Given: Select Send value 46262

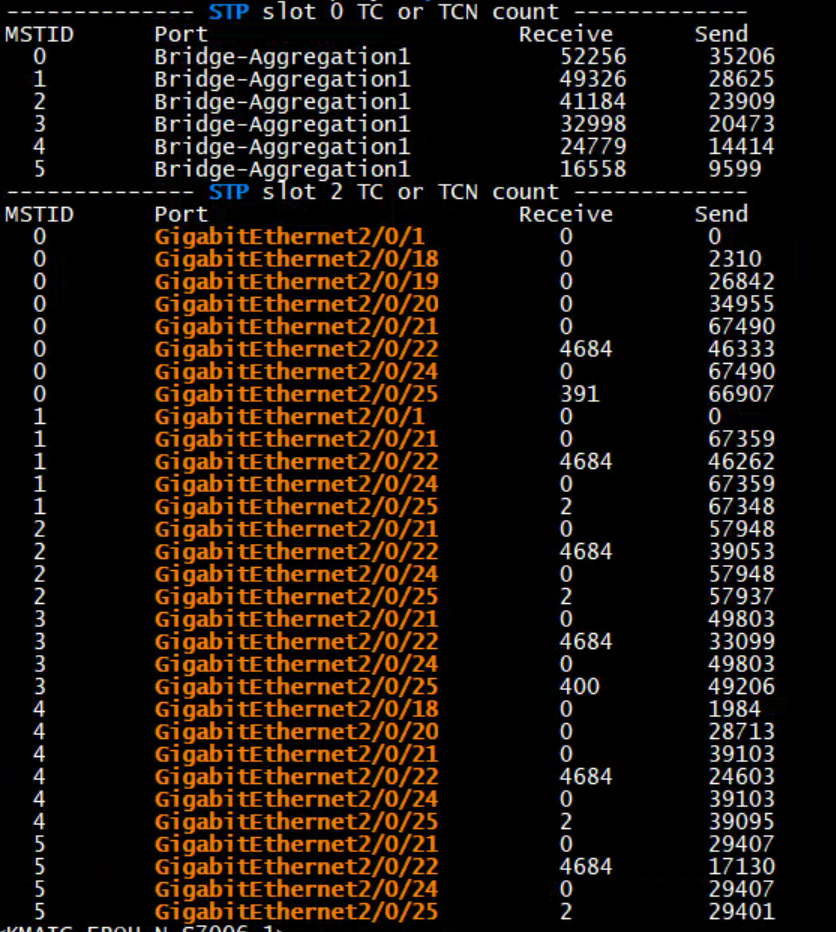Looking at the screenshot, I should point(741,462).
